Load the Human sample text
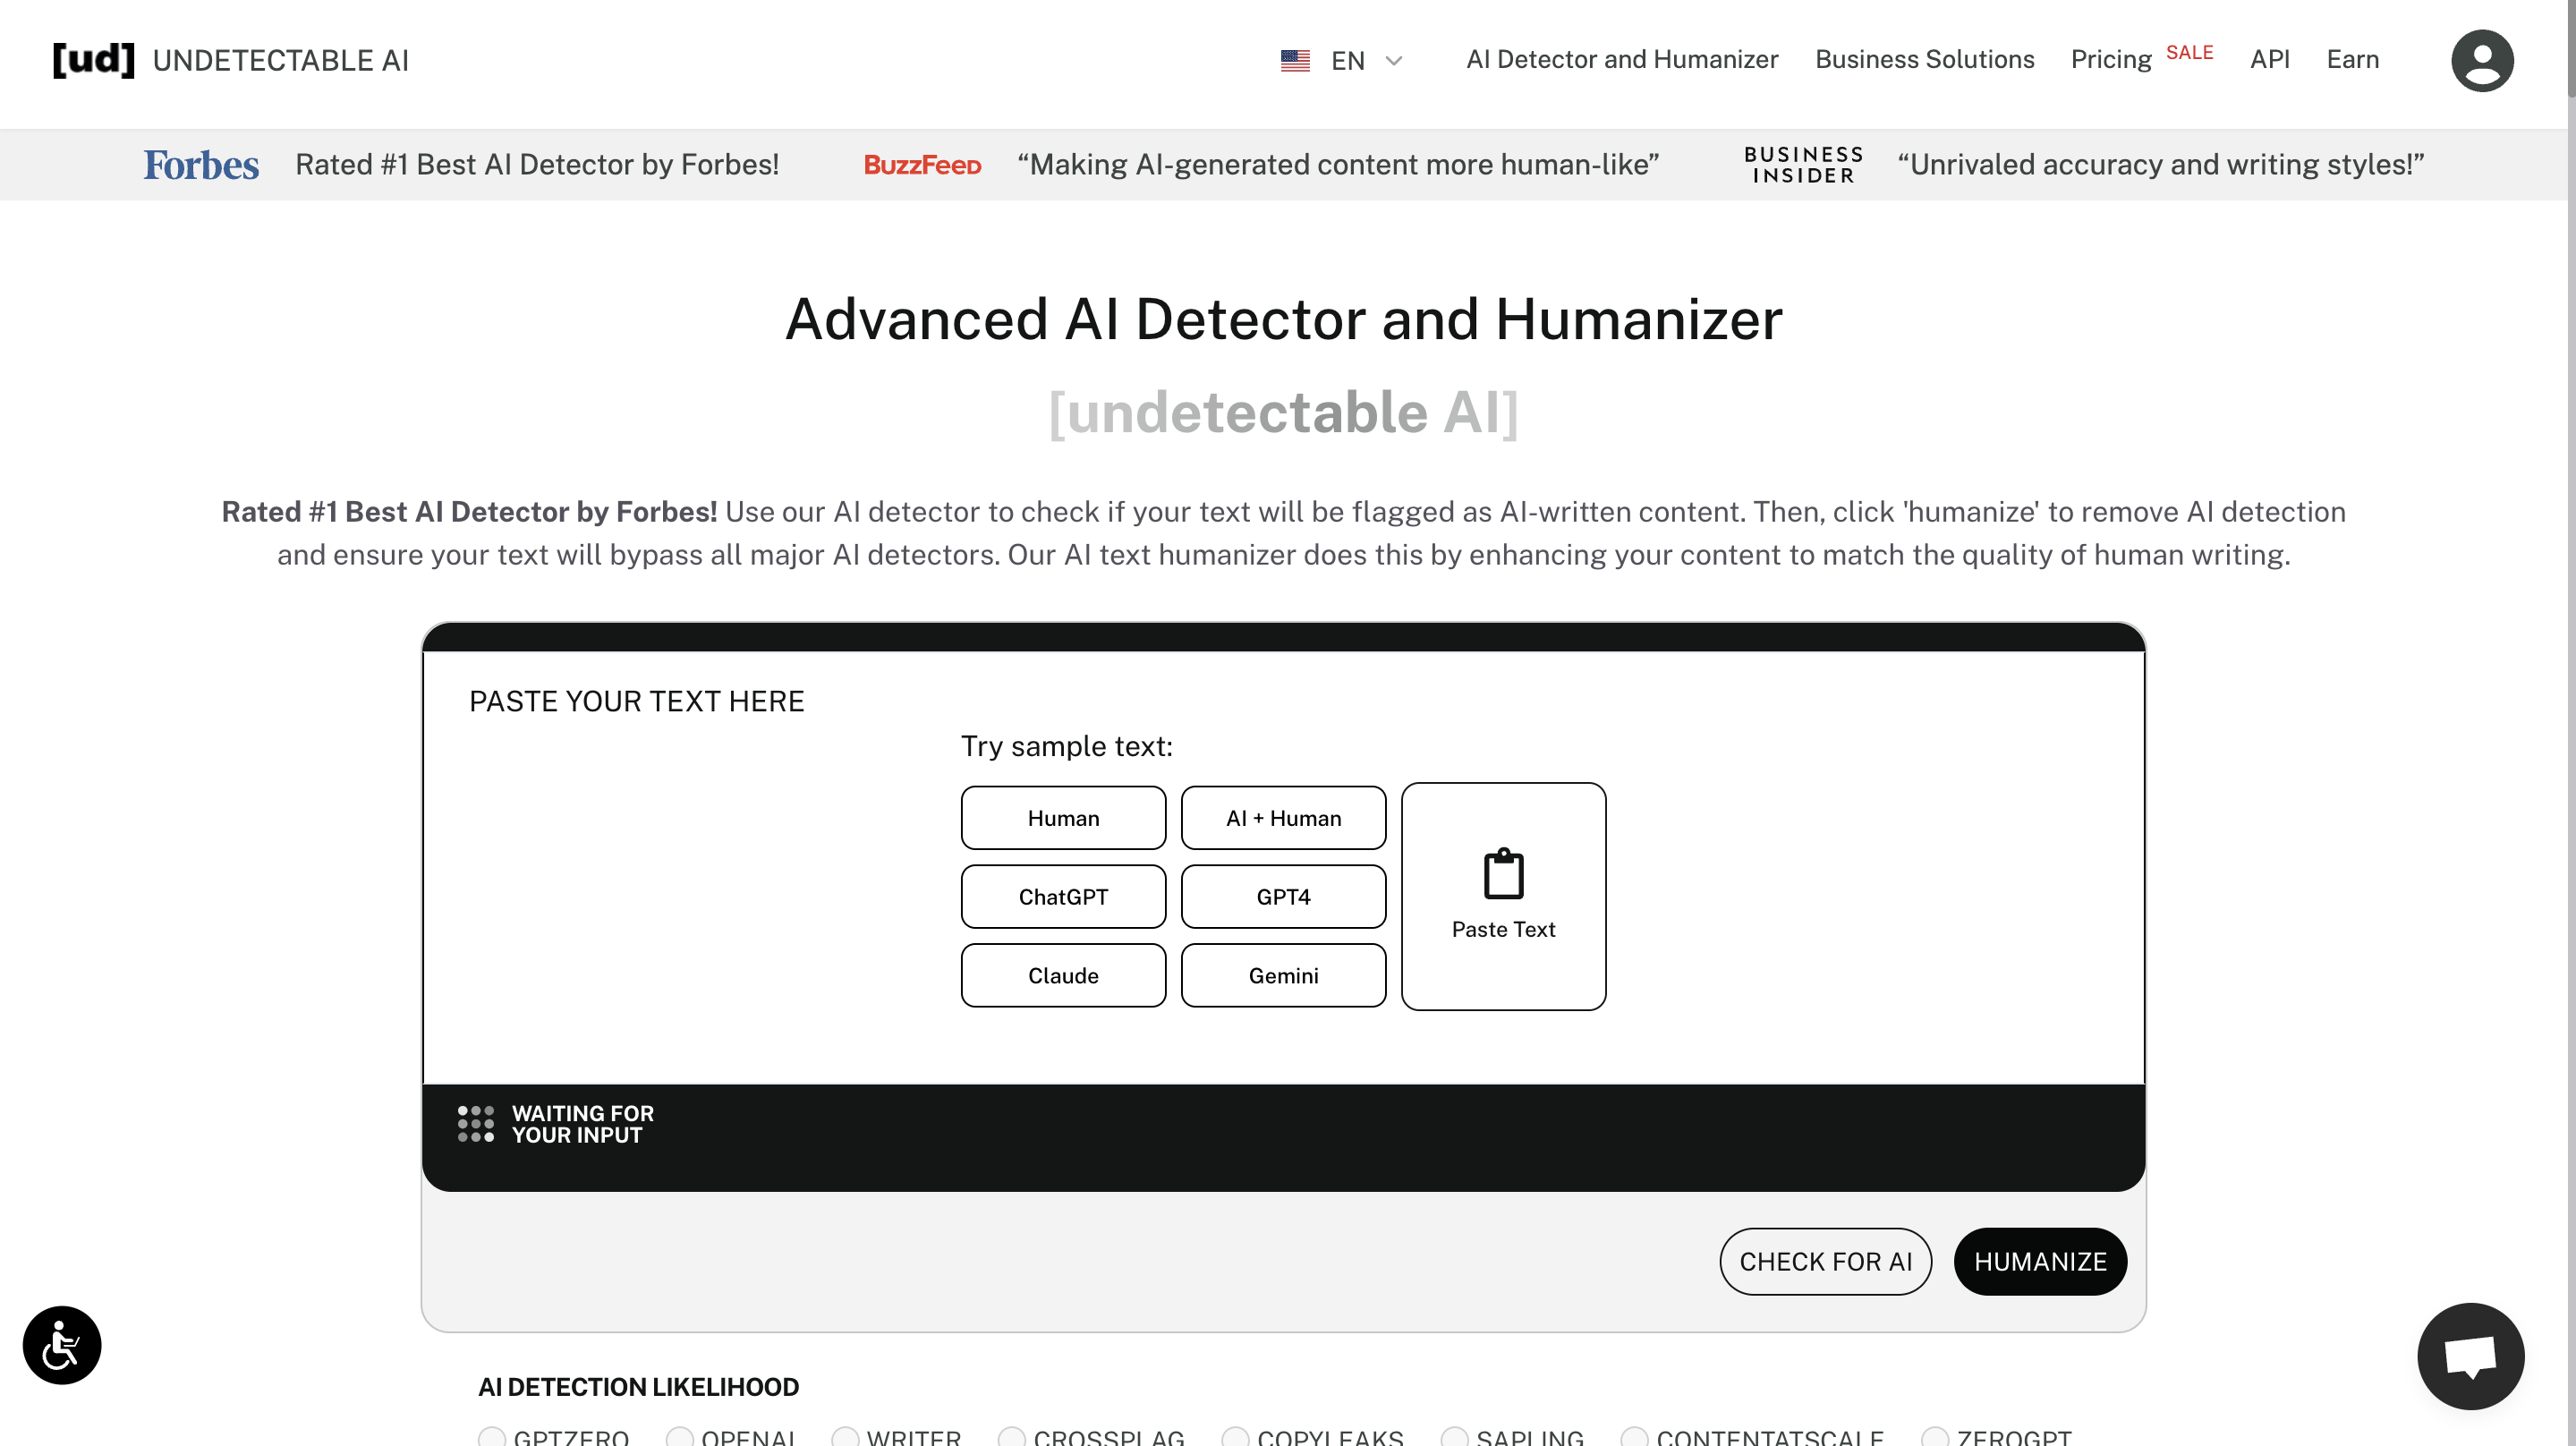Image resolution: width=2576 pixels, height=1446 pixels. 1063,818
